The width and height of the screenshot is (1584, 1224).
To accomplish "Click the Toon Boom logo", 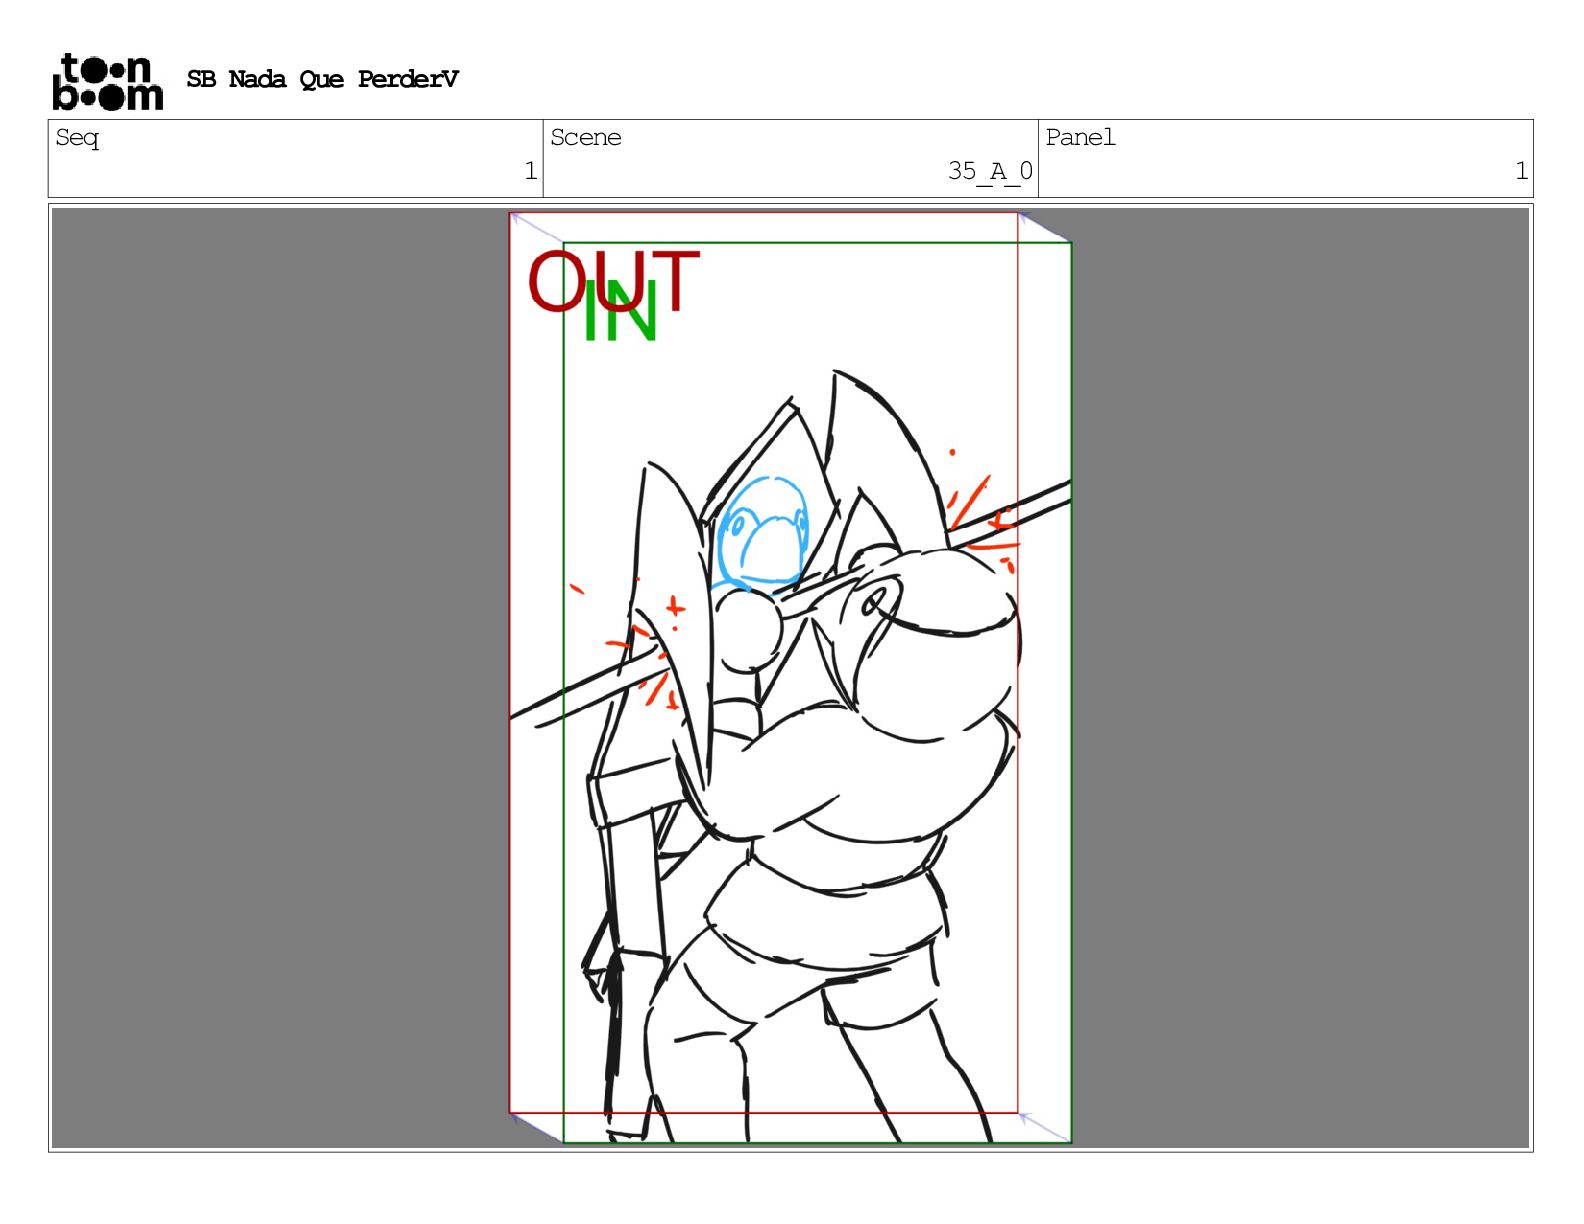I will (107, 82).
